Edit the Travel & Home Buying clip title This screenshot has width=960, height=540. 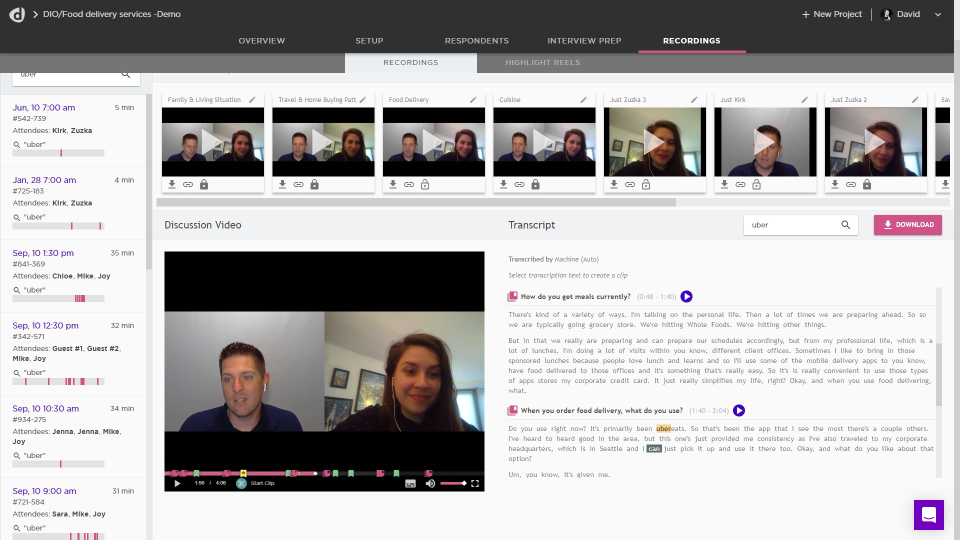(x=363, y=100)
